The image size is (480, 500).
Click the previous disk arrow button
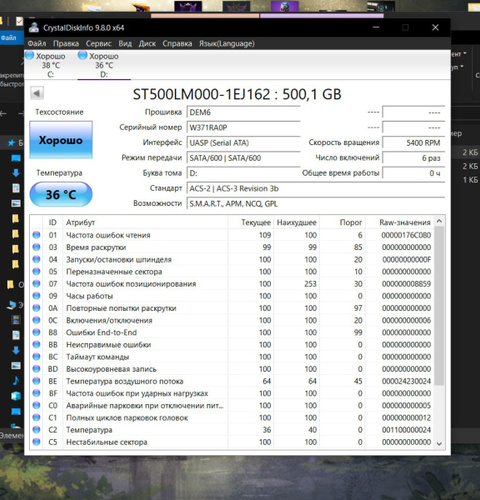point(37,93)
